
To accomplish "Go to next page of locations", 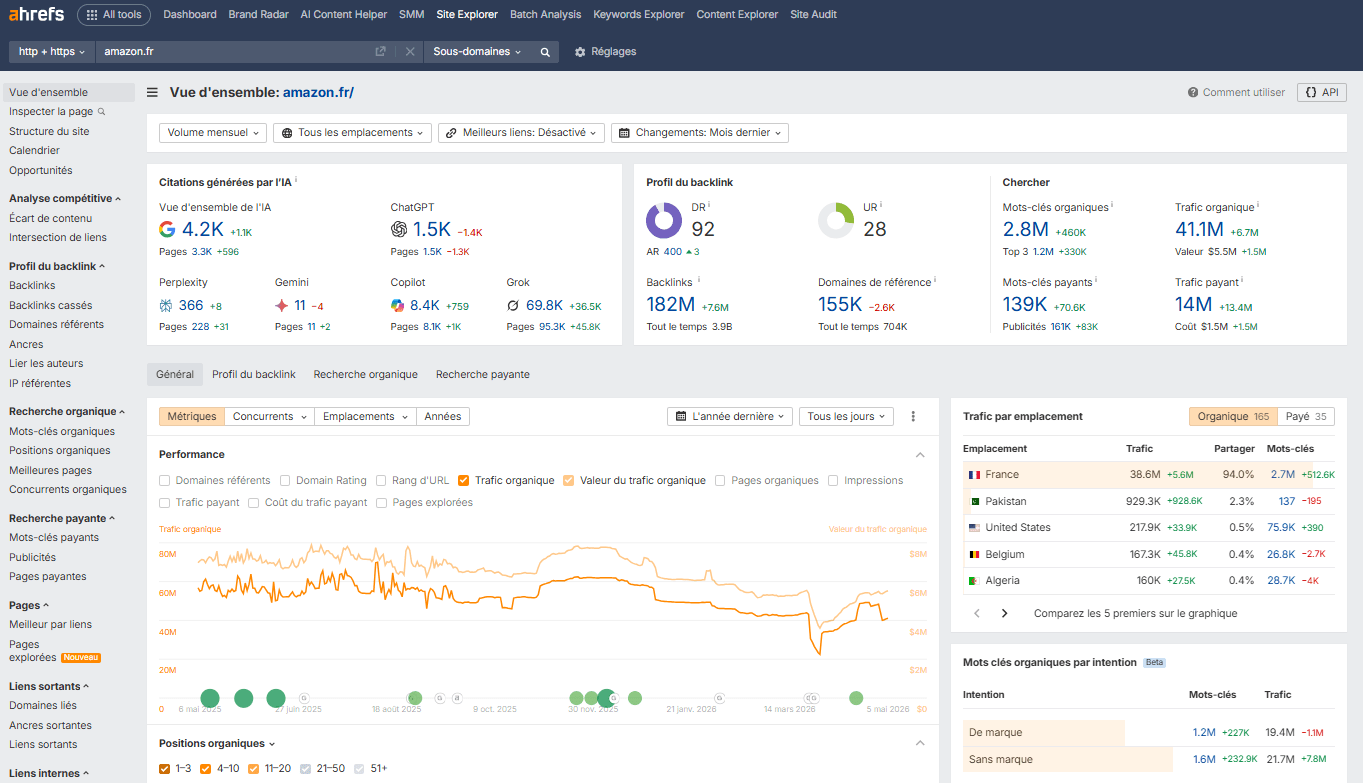I will point(1005,613).
